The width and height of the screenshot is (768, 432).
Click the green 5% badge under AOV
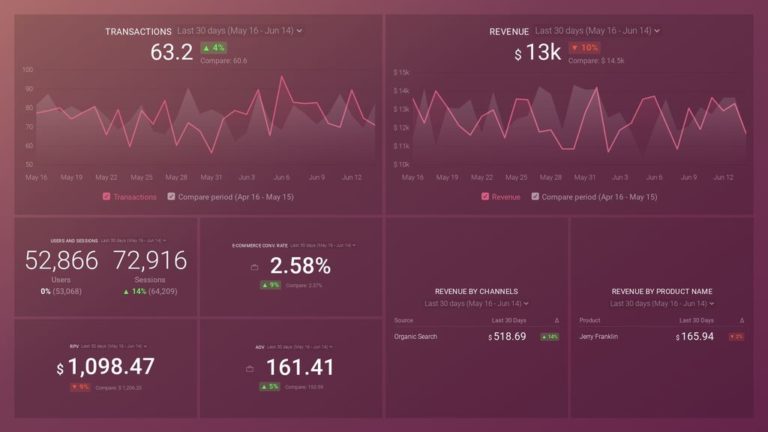tap(270, 386)
